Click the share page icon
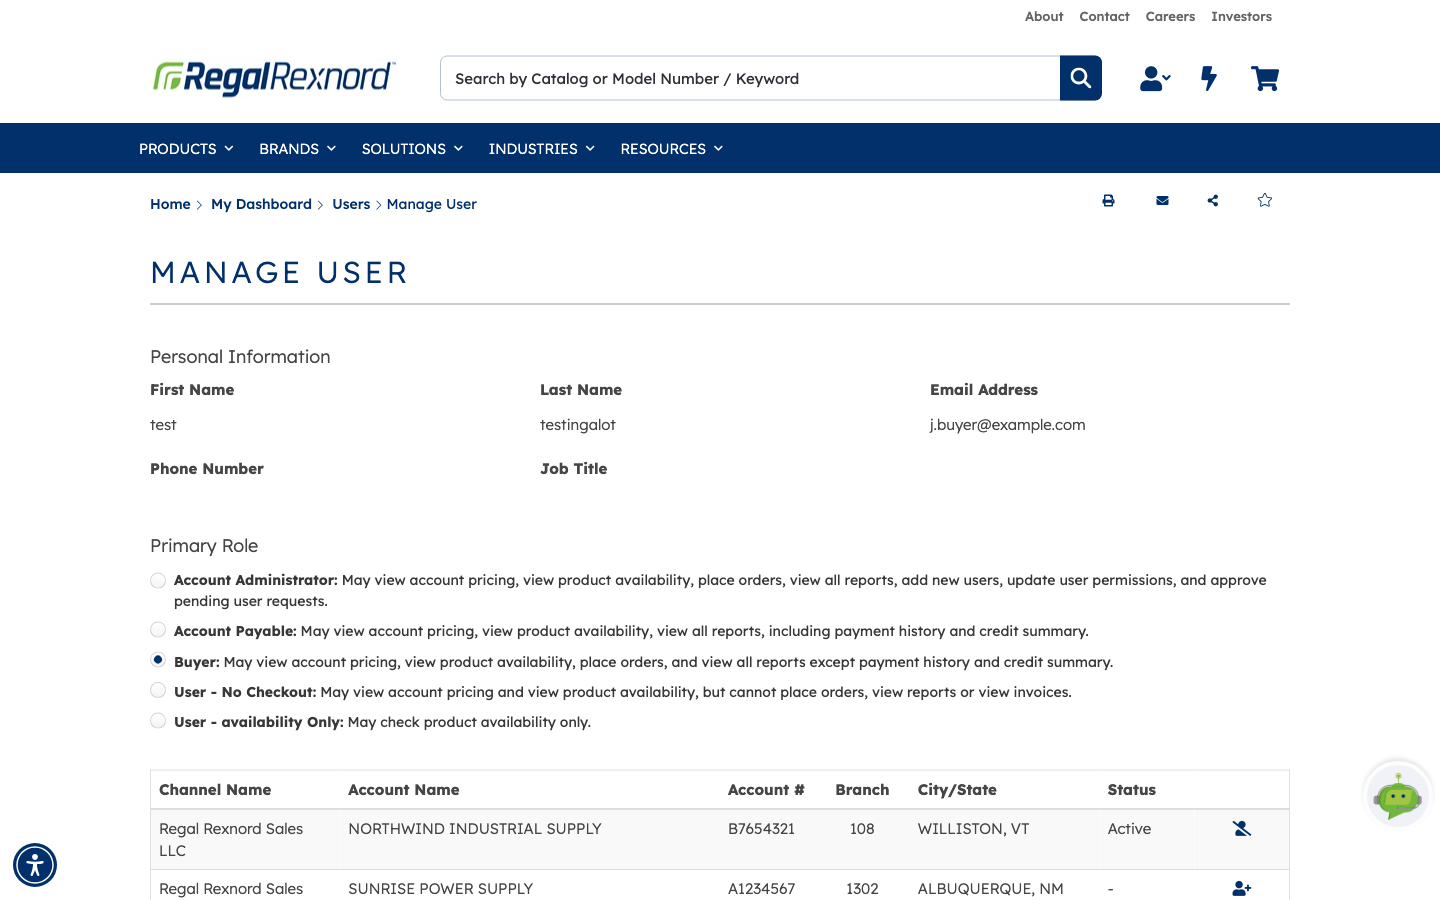Image resolution: width=1440 pixels, height=900 pixels. [1213, 201]
